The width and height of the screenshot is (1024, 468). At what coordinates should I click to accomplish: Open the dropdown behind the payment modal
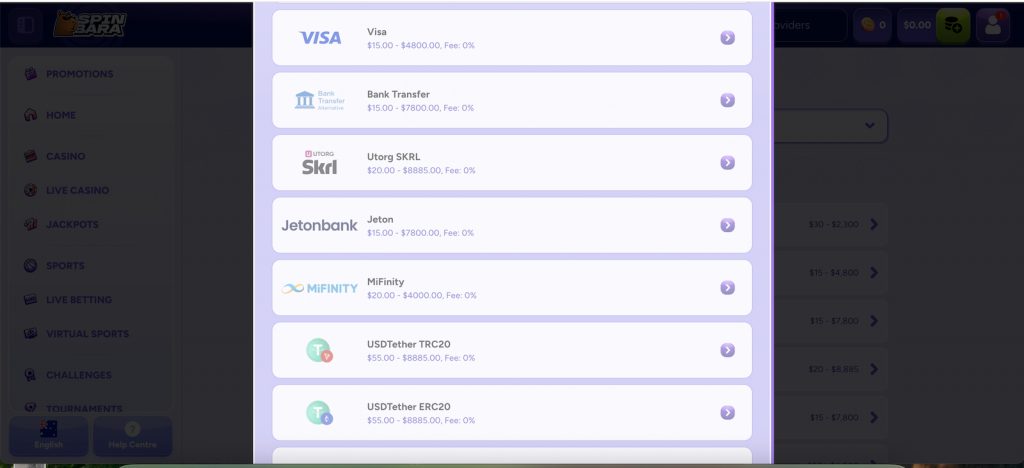click(868, 125)
